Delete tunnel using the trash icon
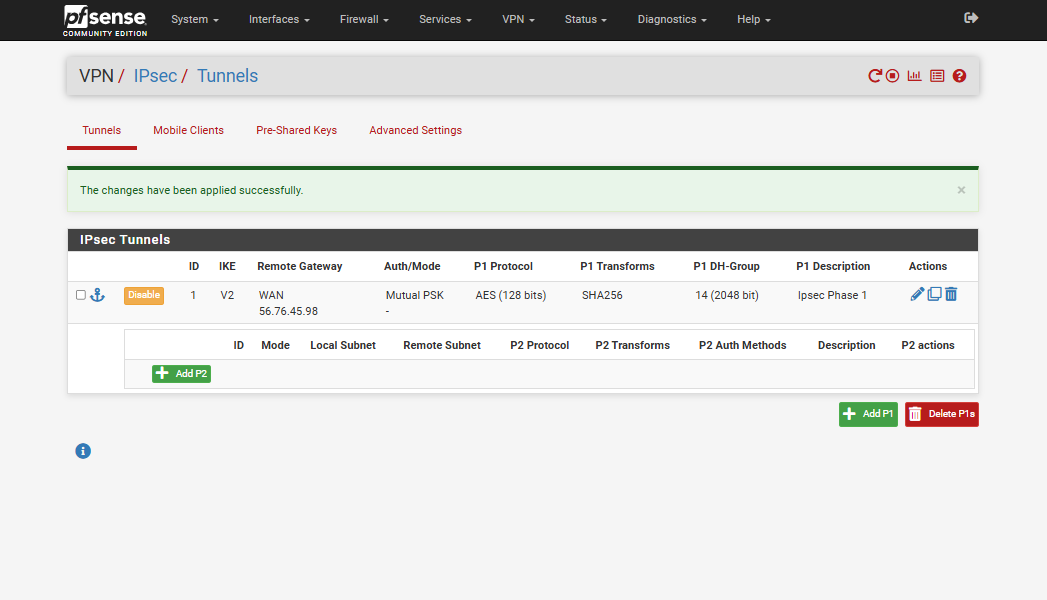The width and height of the screenshot is (1047, 600). 951,294
